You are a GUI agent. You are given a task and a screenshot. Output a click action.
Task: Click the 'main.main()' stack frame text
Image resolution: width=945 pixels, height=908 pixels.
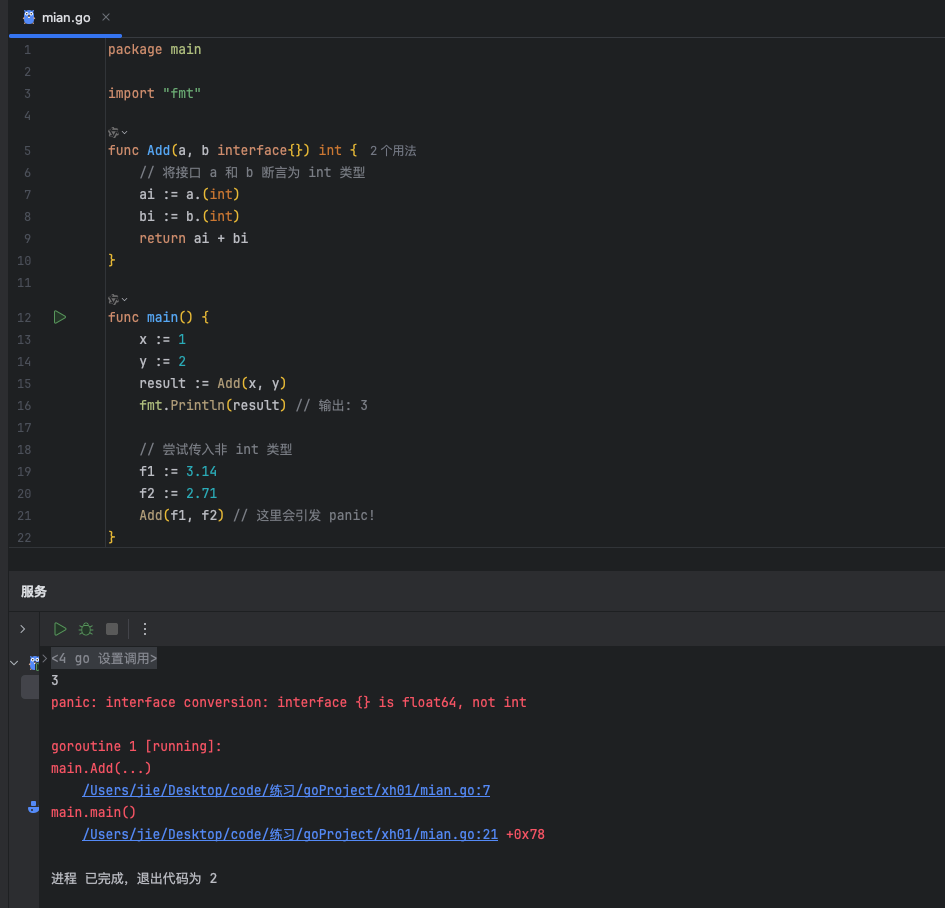click(x=93, y=813)
